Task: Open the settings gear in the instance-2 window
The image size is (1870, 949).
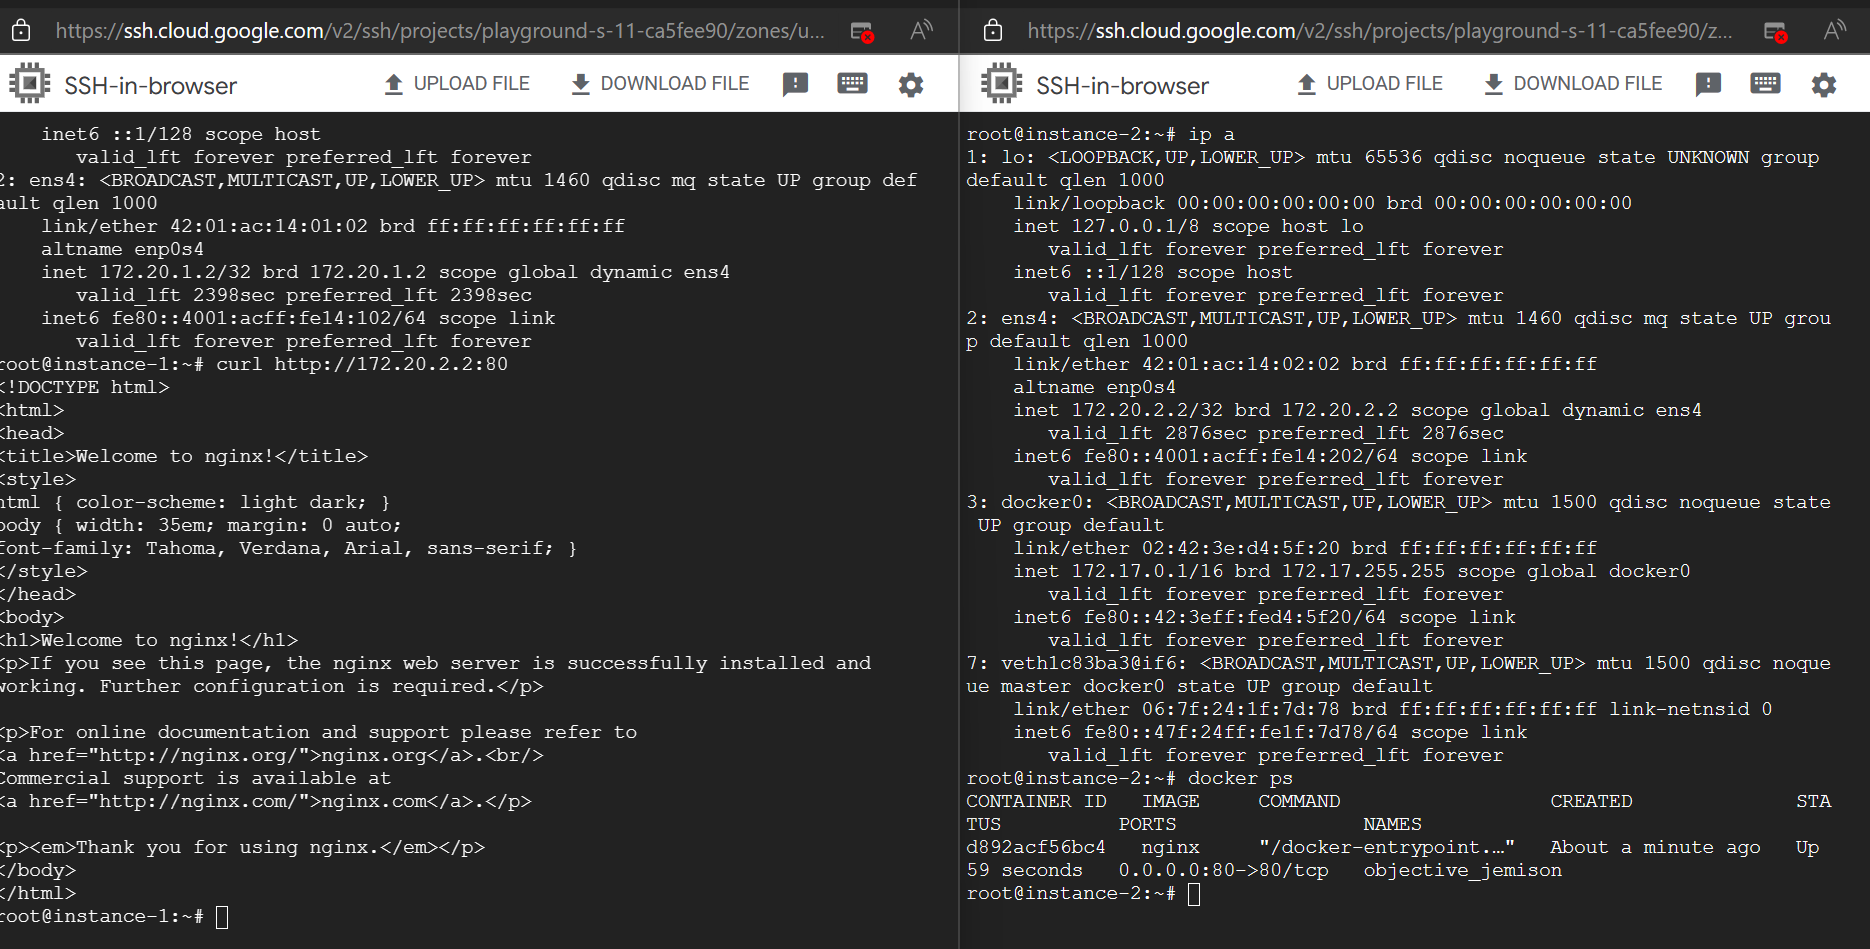Action: pyautogui.click(x=1823, y=85)
